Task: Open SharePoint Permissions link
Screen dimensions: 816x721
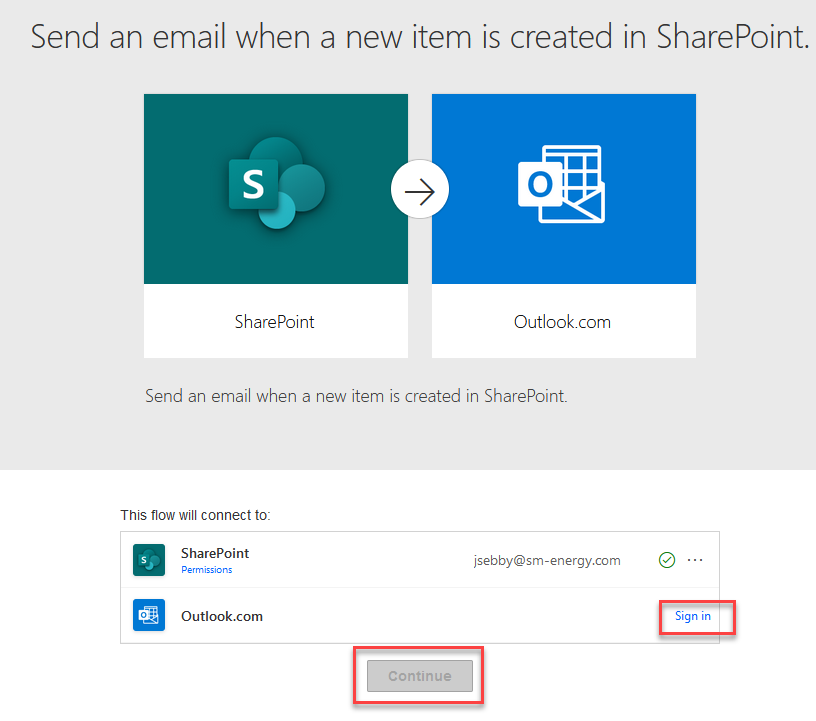Action: pyautogui.click(x=207, y=570)
